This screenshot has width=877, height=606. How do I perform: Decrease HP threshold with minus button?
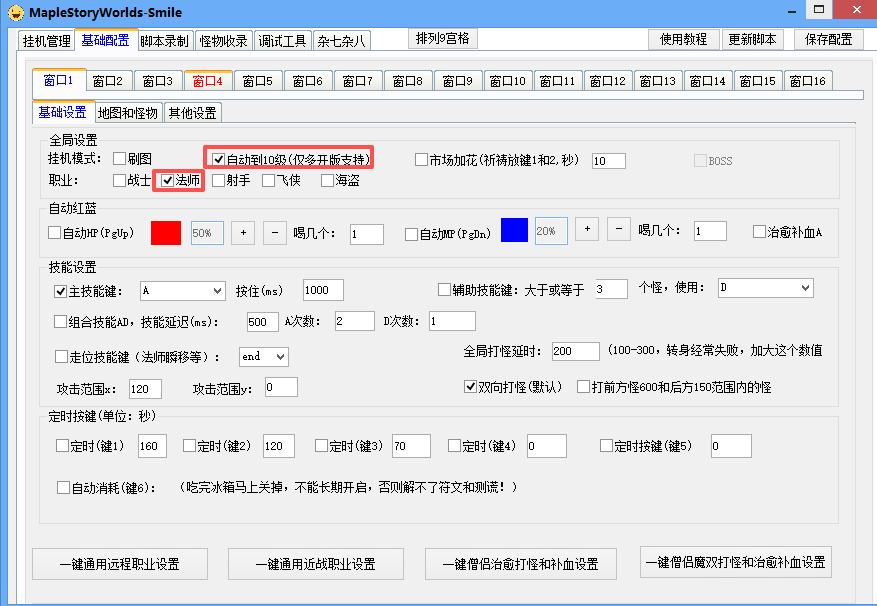[275, 233]
